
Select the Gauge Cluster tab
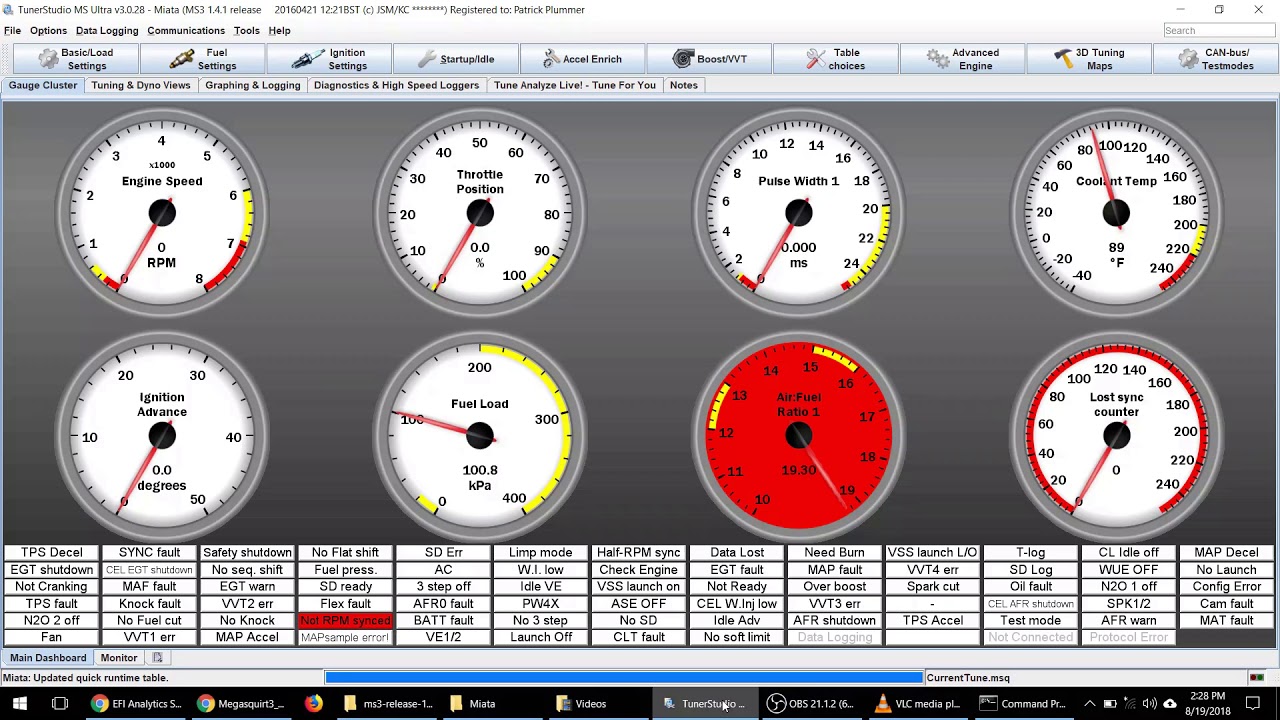coord(43,85)
